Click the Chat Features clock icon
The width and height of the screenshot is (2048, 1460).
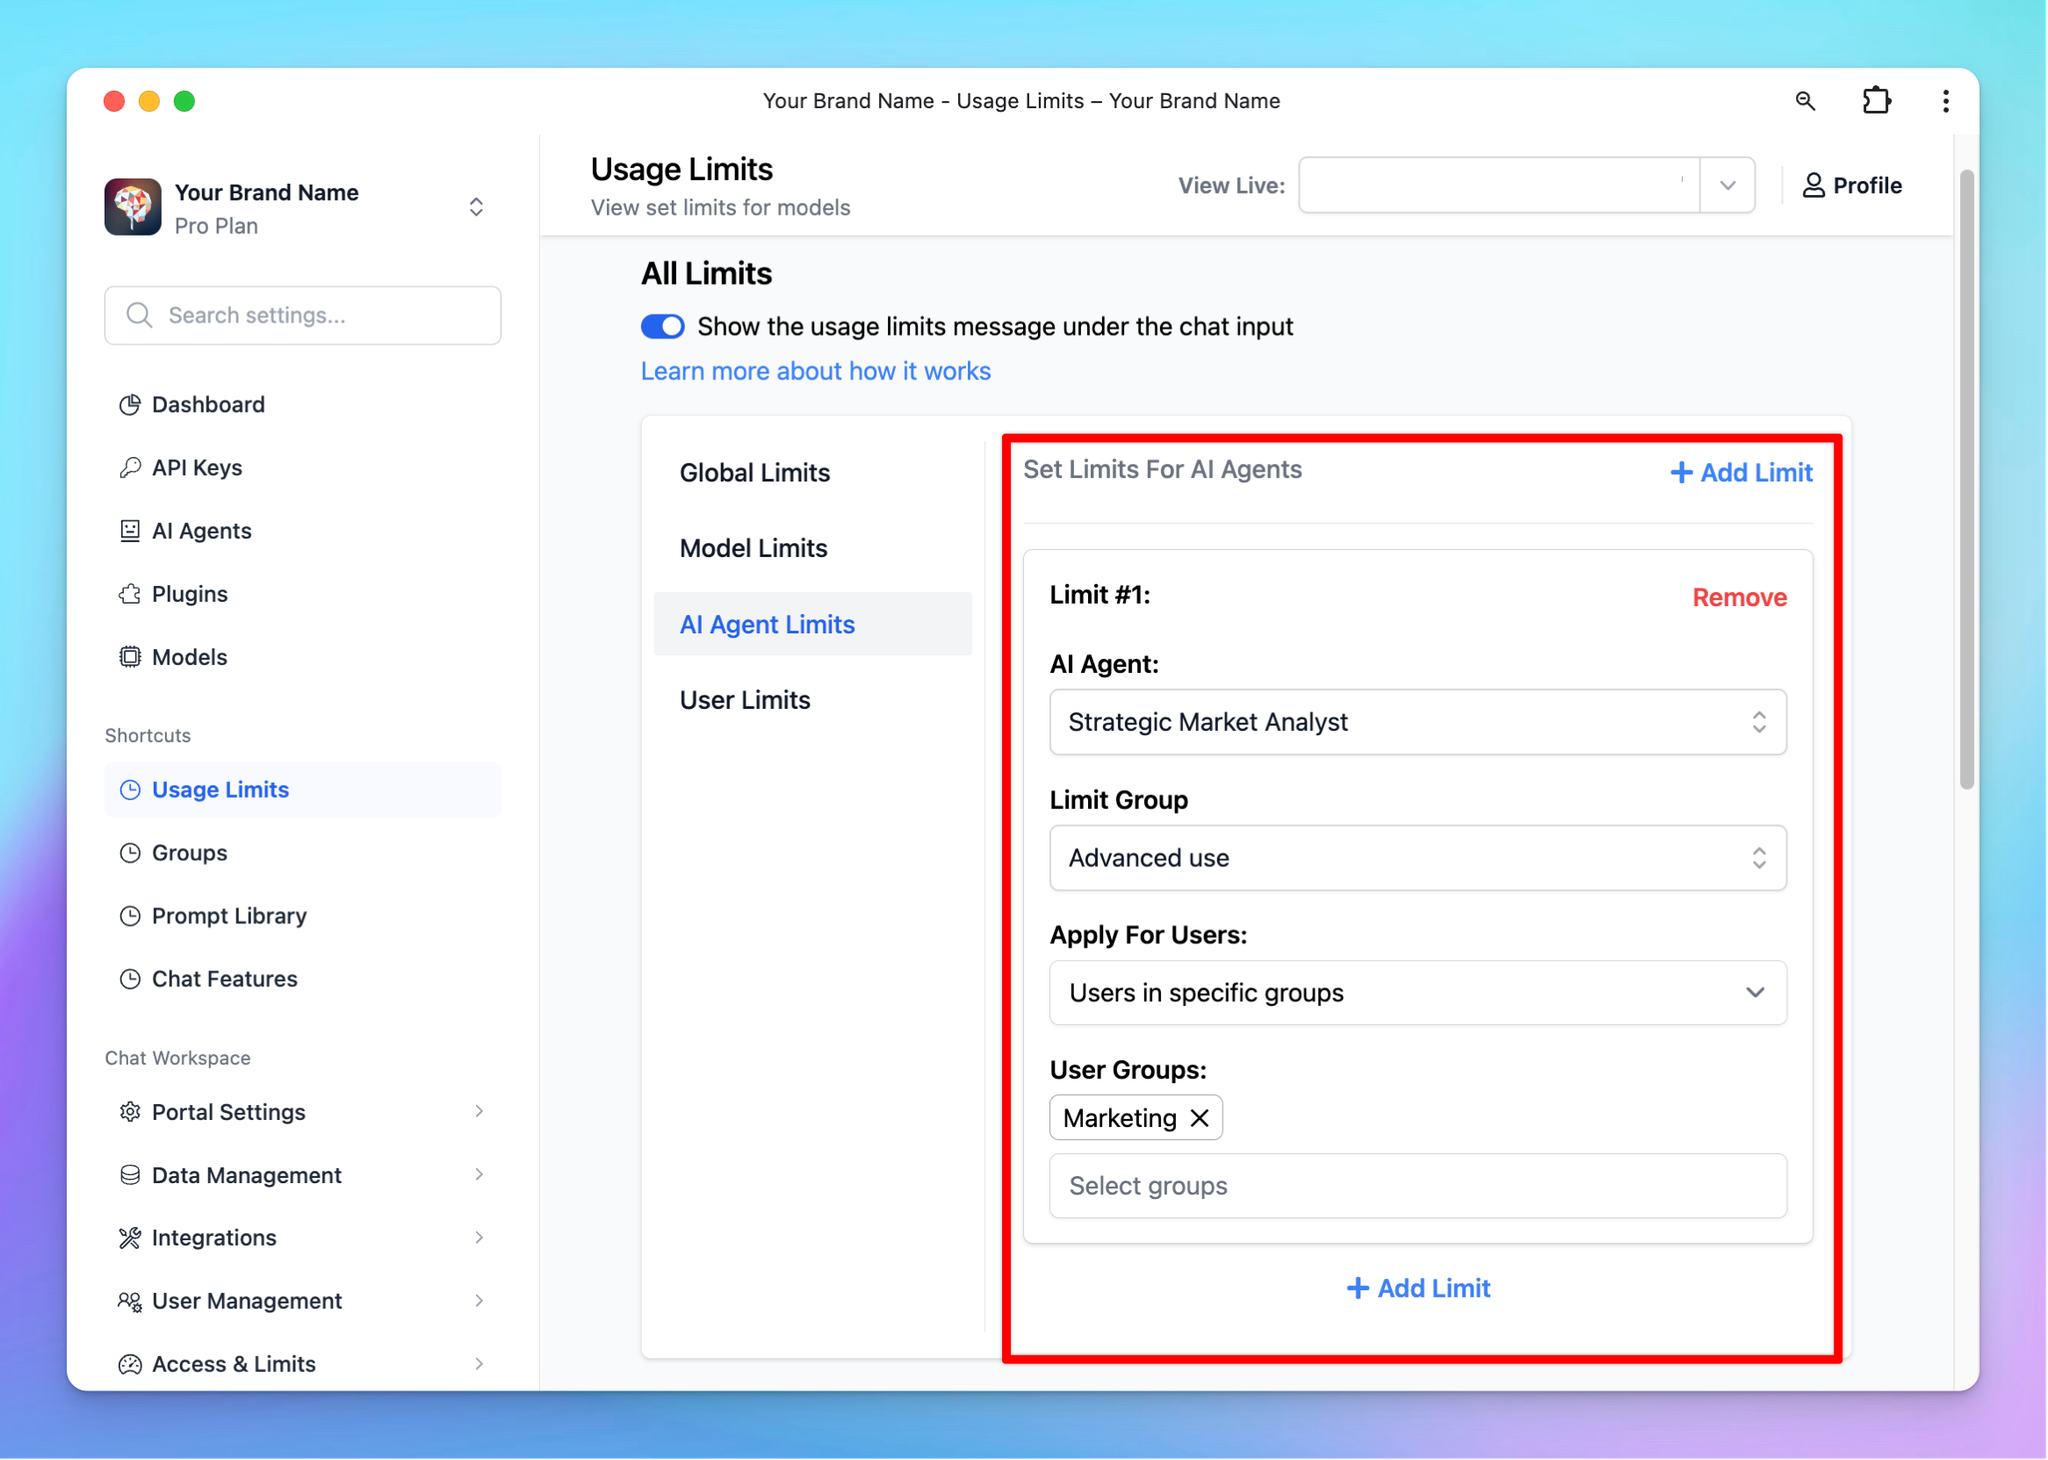(130, 979)
